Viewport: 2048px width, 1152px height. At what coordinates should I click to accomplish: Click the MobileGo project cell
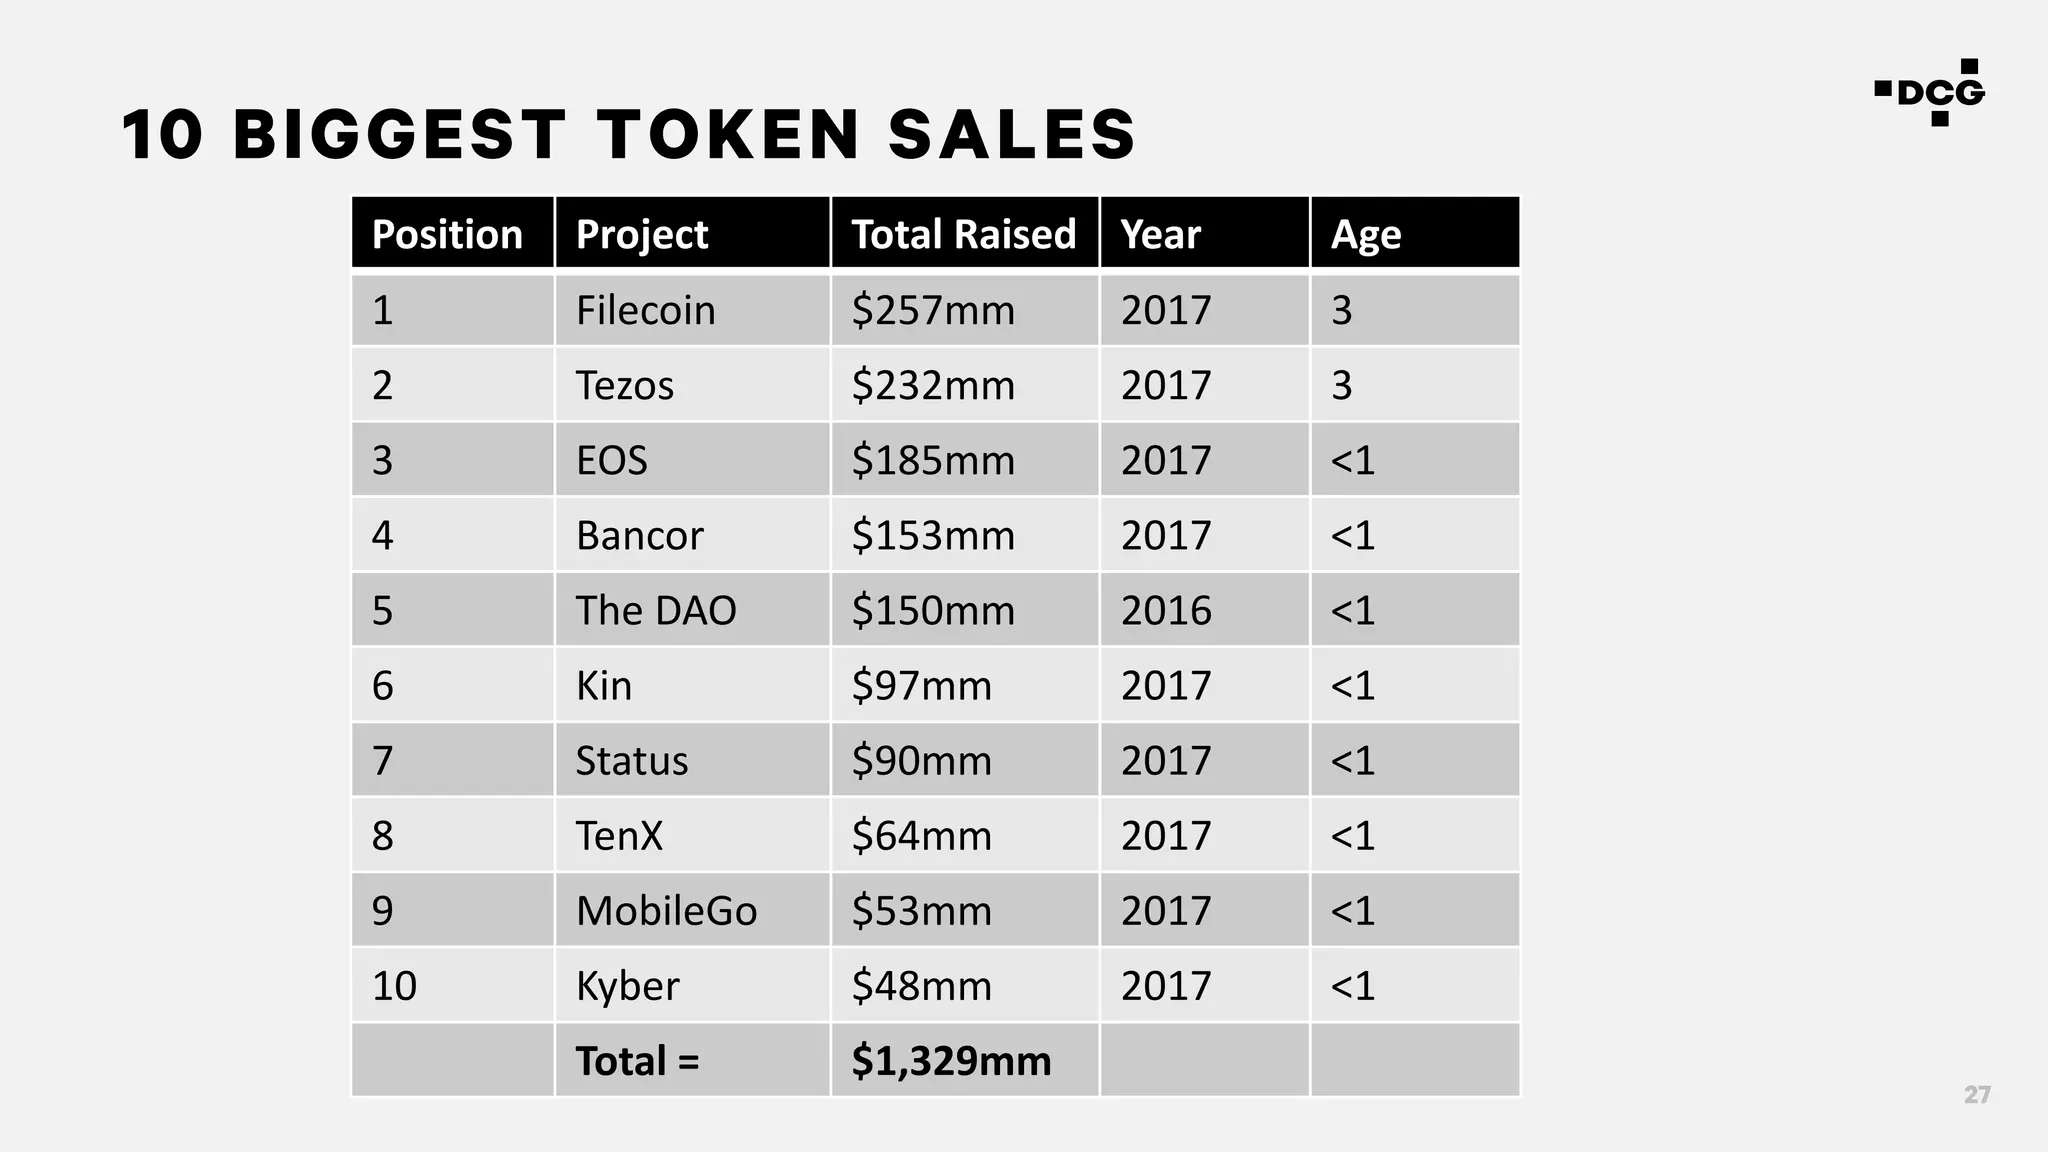[x=692, y=910]
